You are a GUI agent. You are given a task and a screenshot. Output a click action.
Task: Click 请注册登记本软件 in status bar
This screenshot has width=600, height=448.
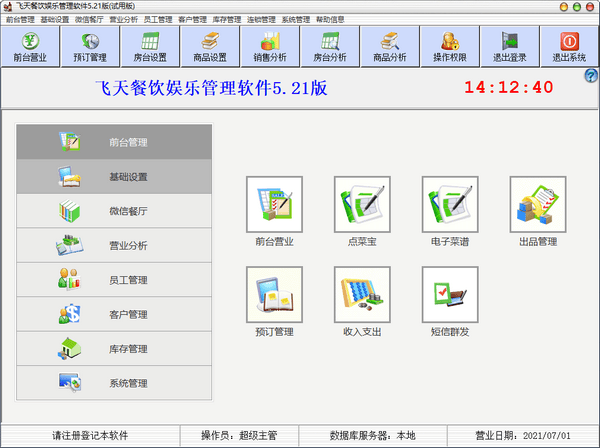tap(90, 436)
